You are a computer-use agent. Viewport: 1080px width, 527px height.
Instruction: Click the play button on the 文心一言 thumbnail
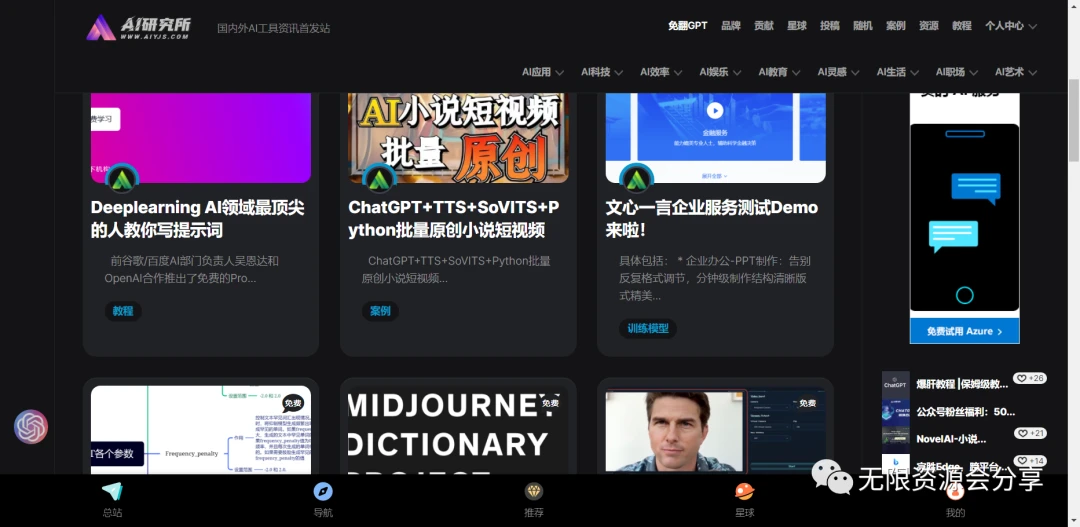coord(714,110)
